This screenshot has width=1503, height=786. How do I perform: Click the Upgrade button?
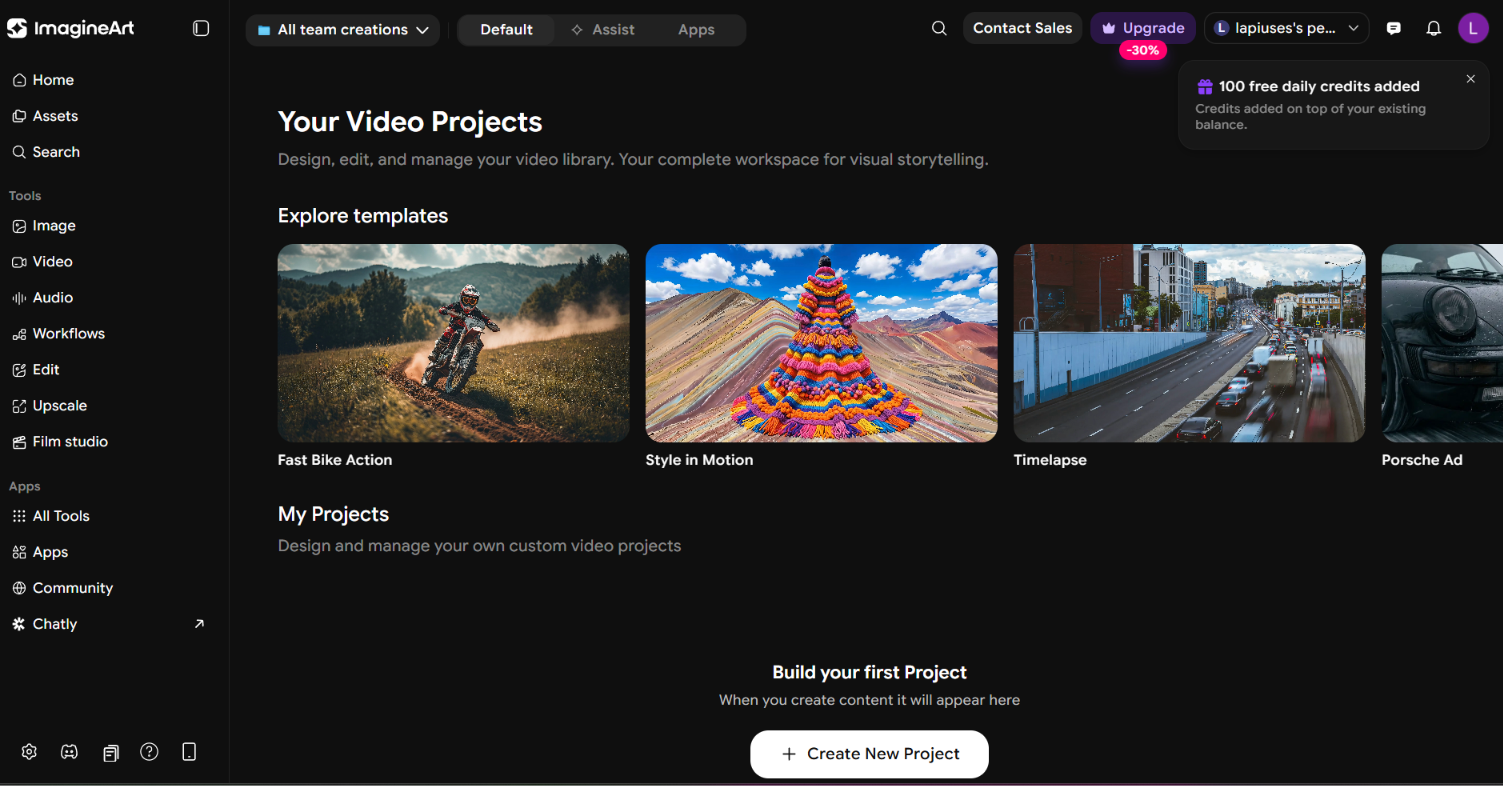(x=1143, y=28)
